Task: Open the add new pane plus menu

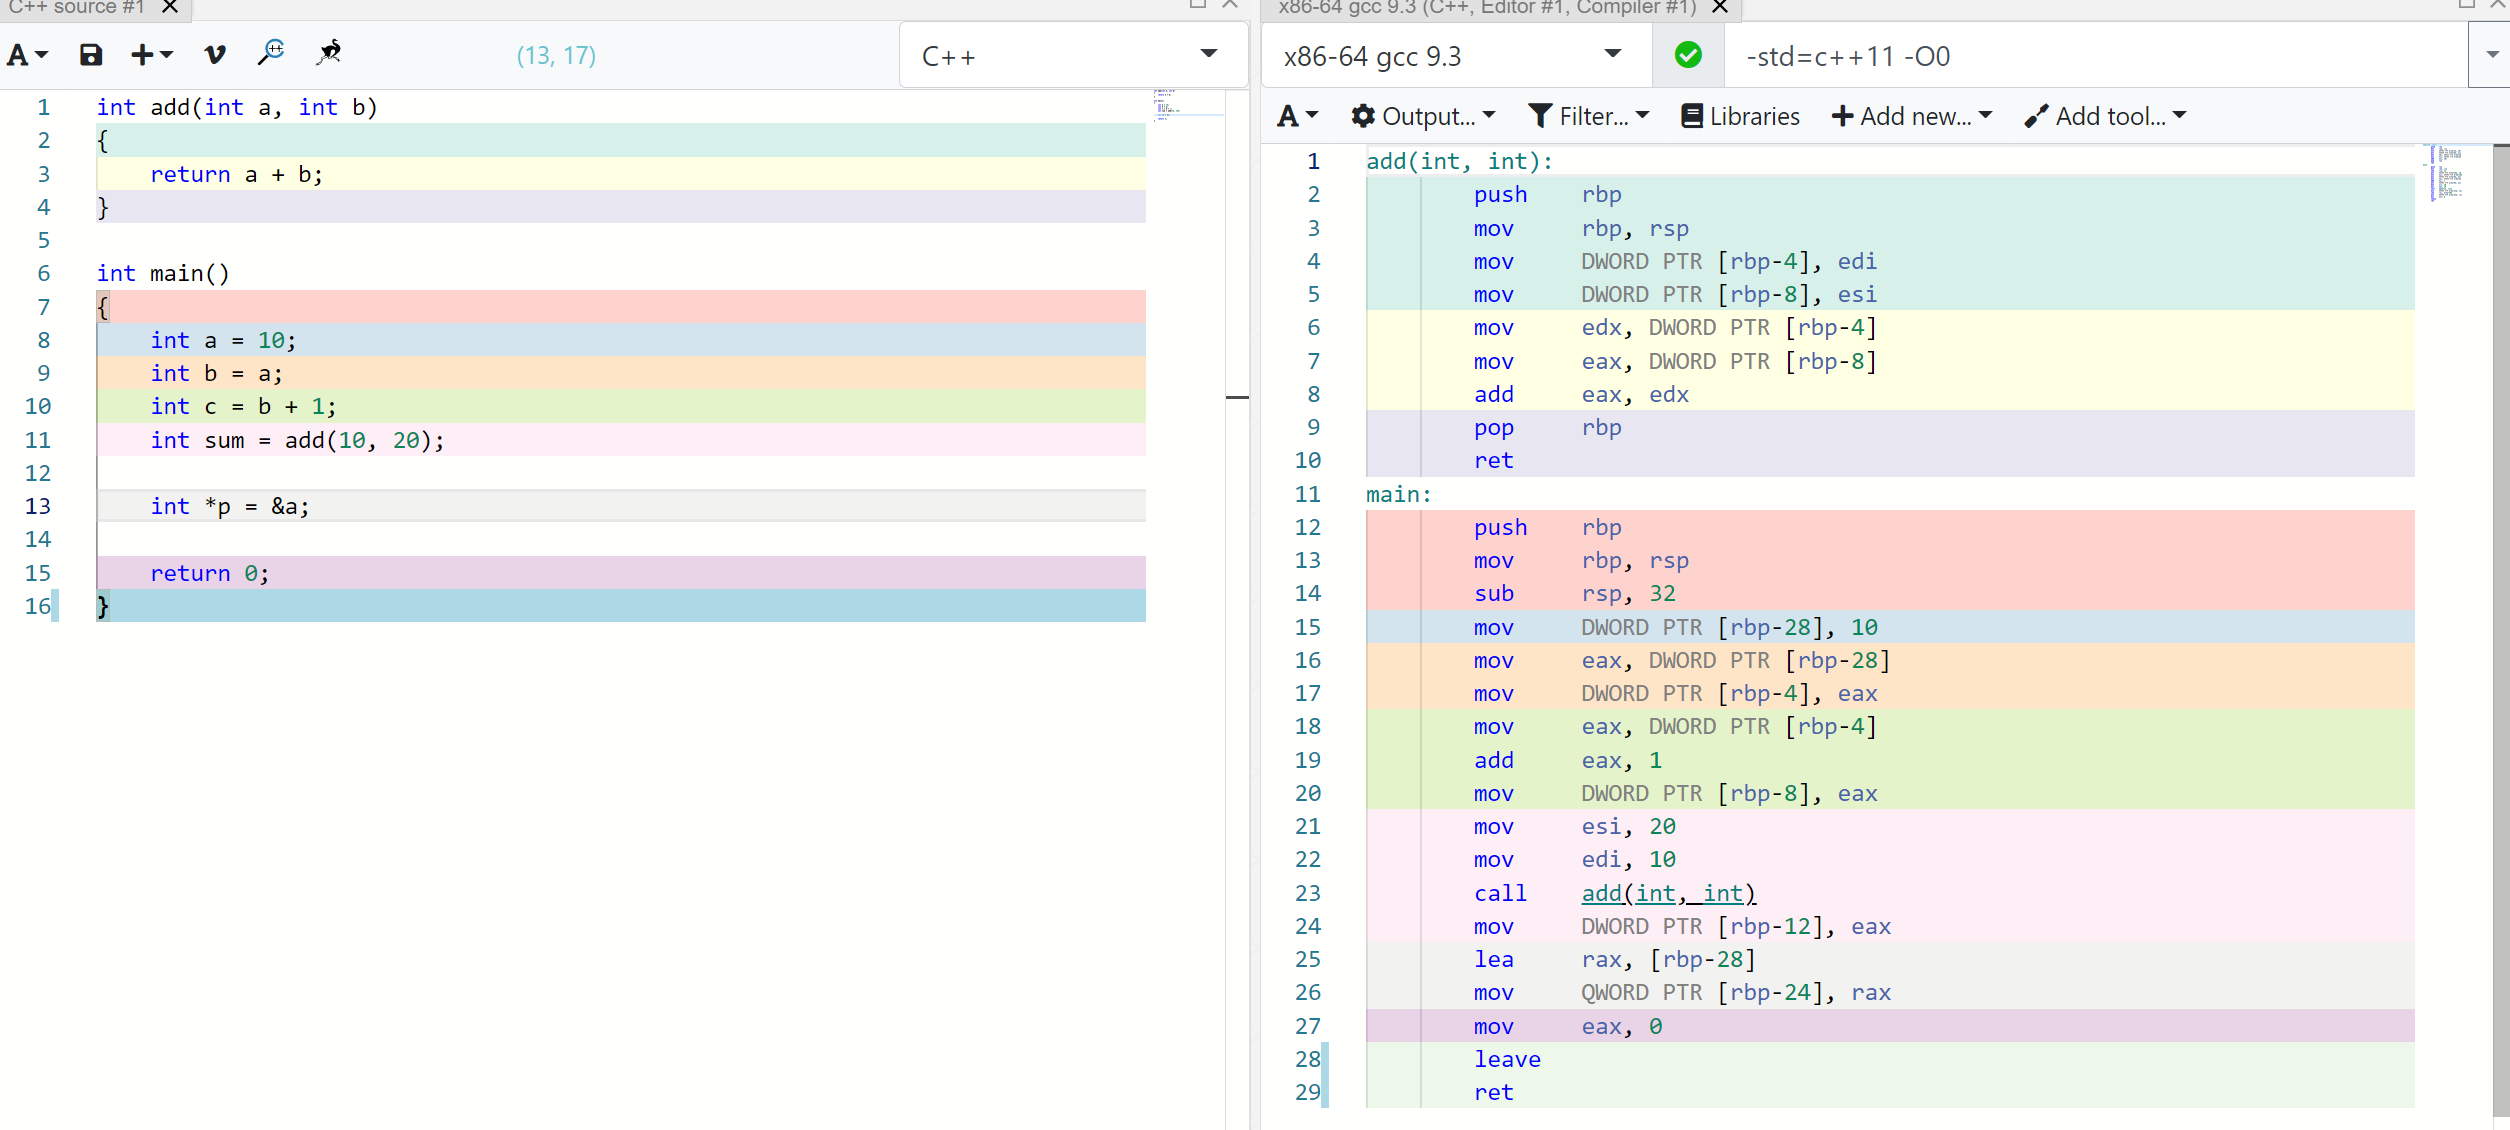Action: [x=151, y=55]
